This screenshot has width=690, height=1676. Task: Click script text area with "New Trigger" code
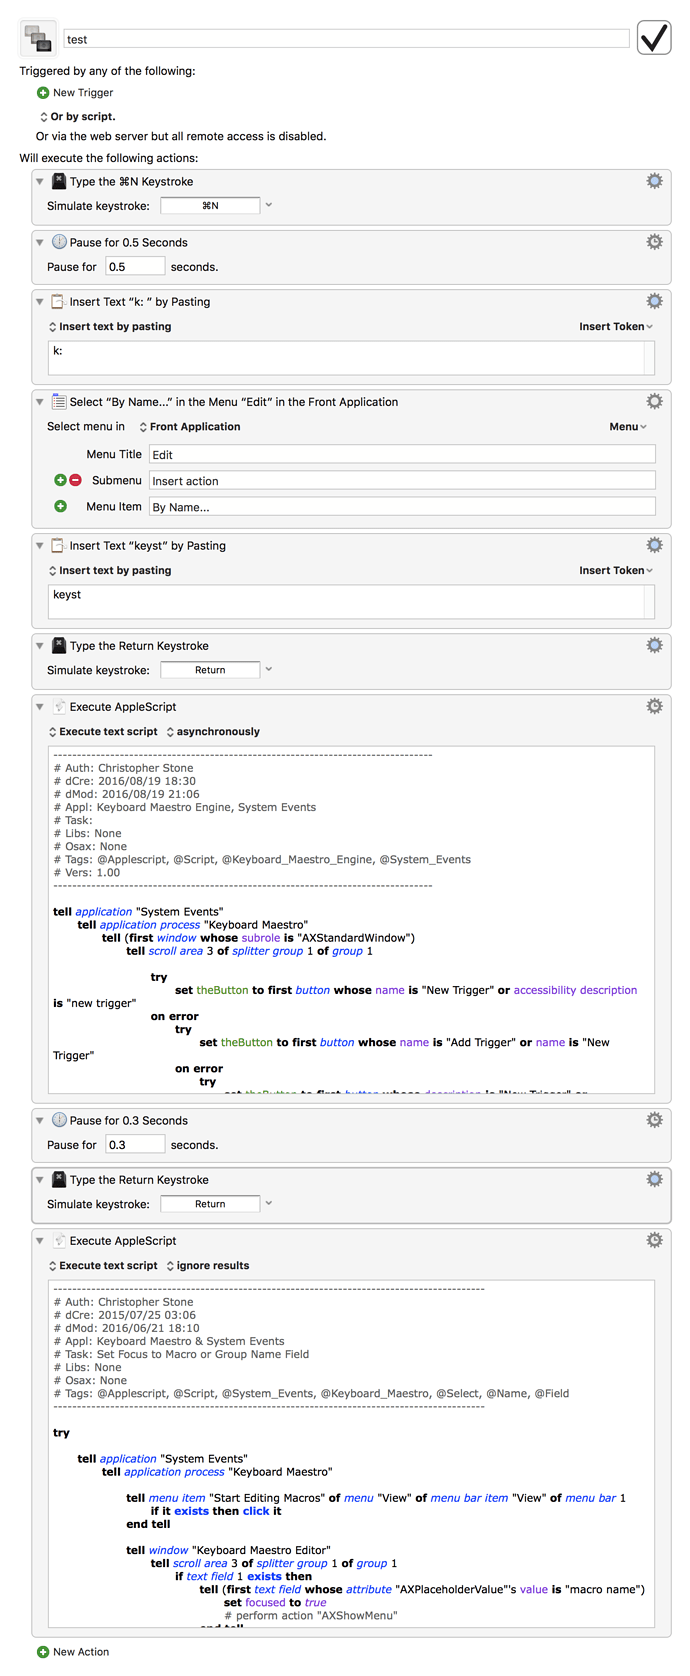tap(351, 920)
